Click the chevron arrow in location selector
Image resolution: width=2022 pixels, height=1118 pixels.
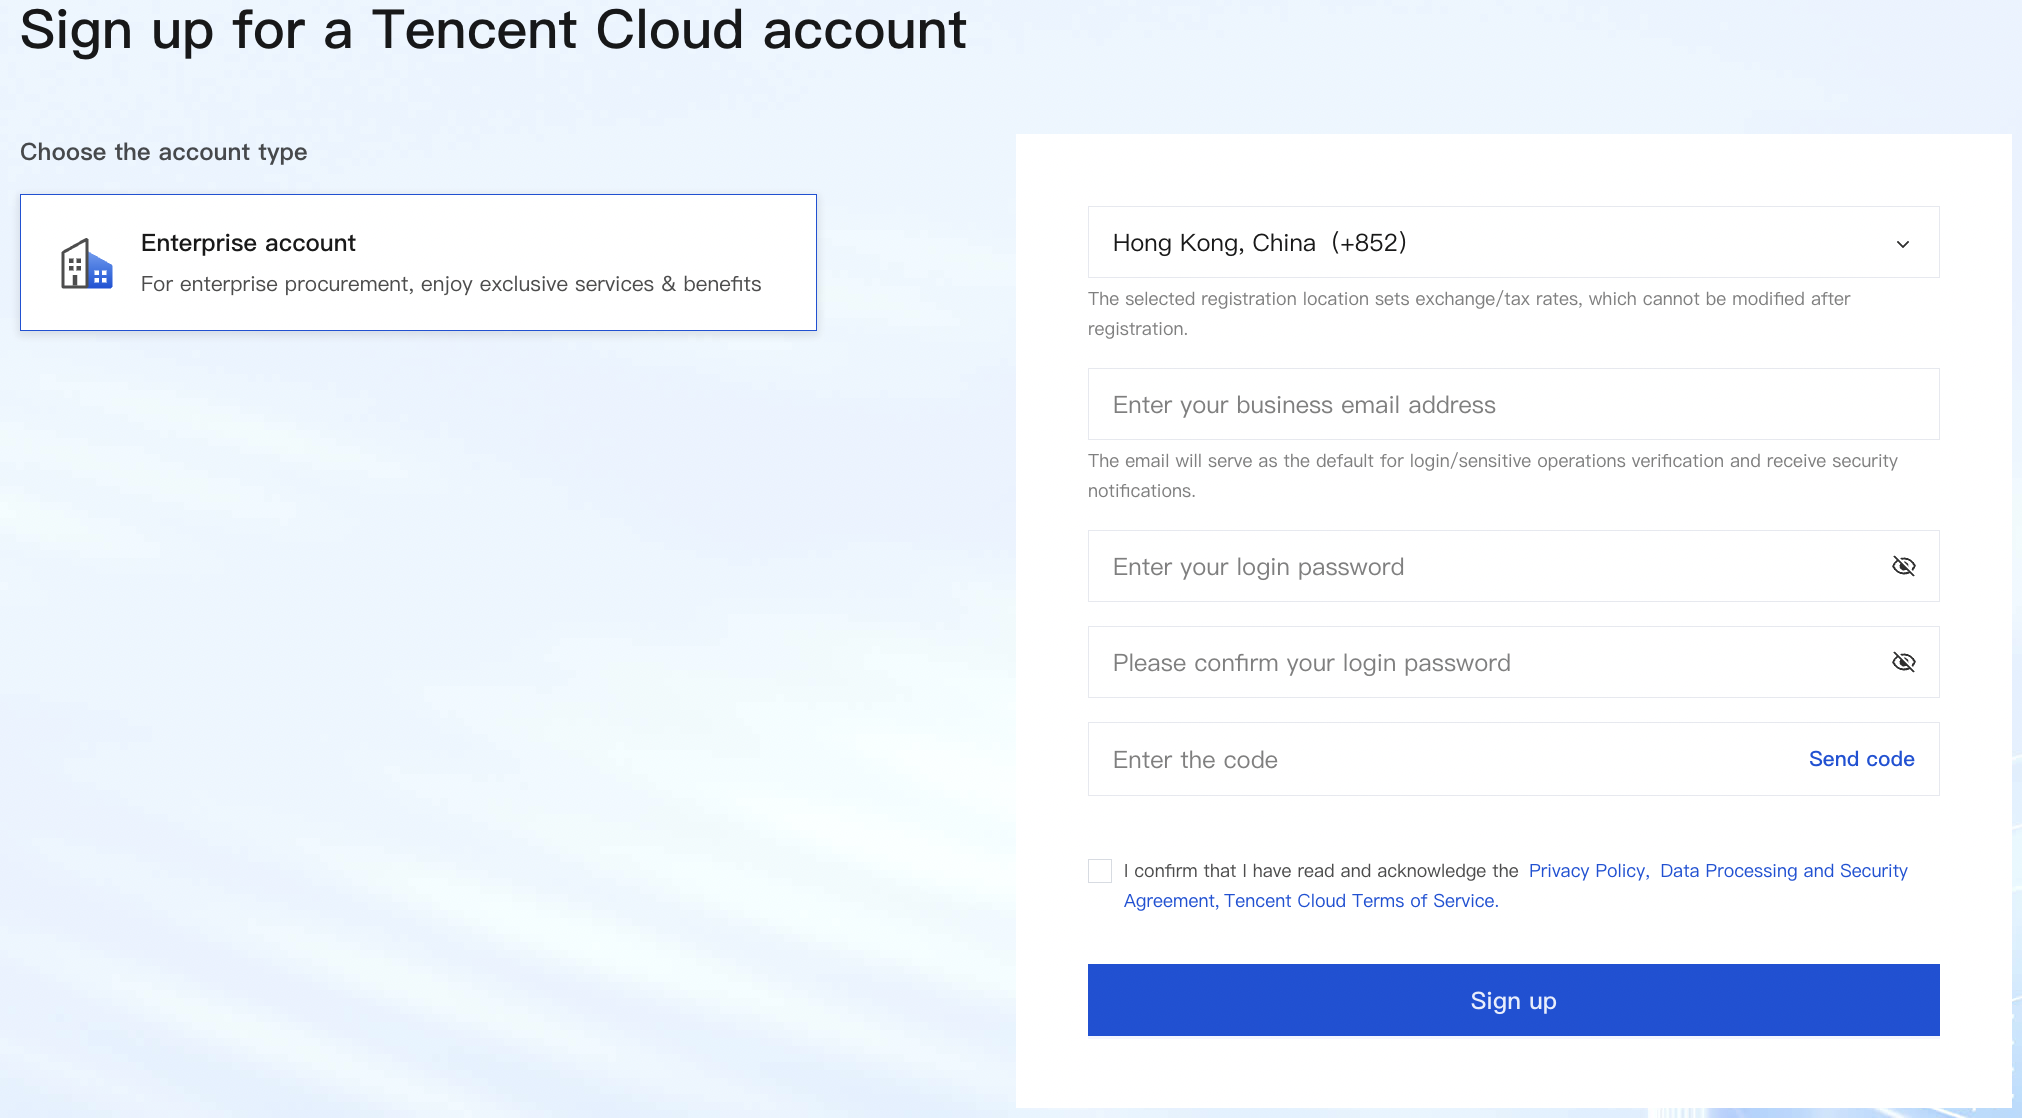(1902, 244)
